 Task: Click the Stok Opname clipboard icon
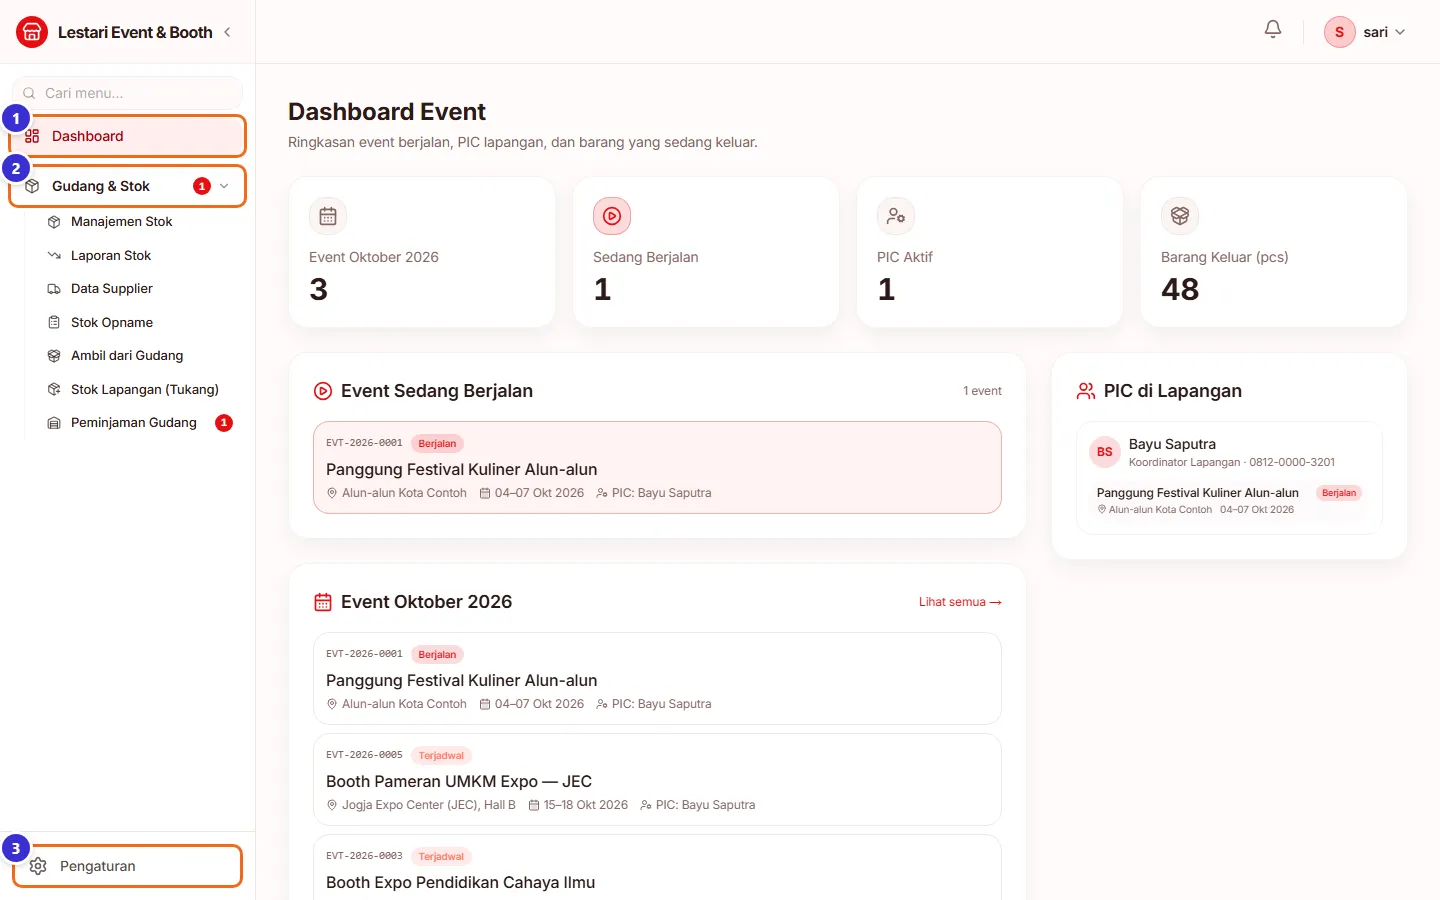click(54, 323)
